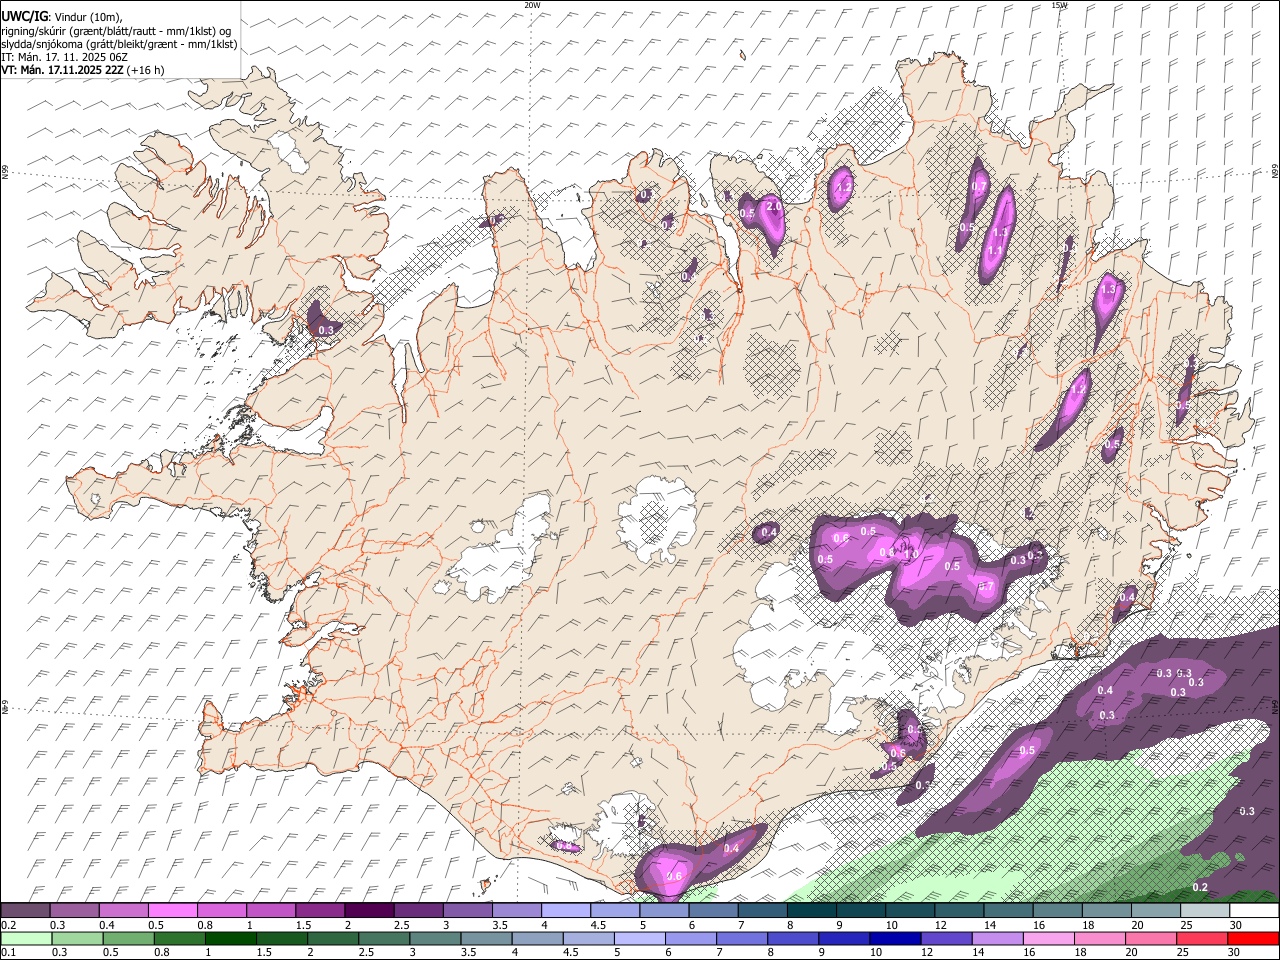Image resolution: width=1280 pixels, height=960 pixels.
Task: Click the lilac lower swatch at 14
Action: point(997,938)
